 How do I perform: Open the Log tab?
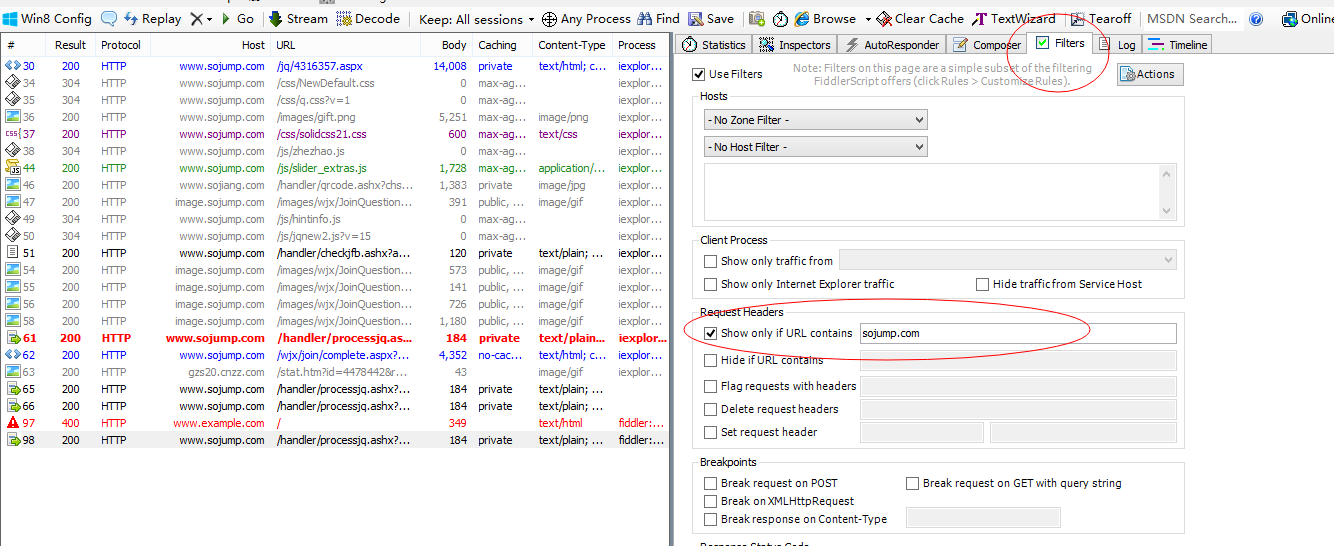(x=1117, y=44)
